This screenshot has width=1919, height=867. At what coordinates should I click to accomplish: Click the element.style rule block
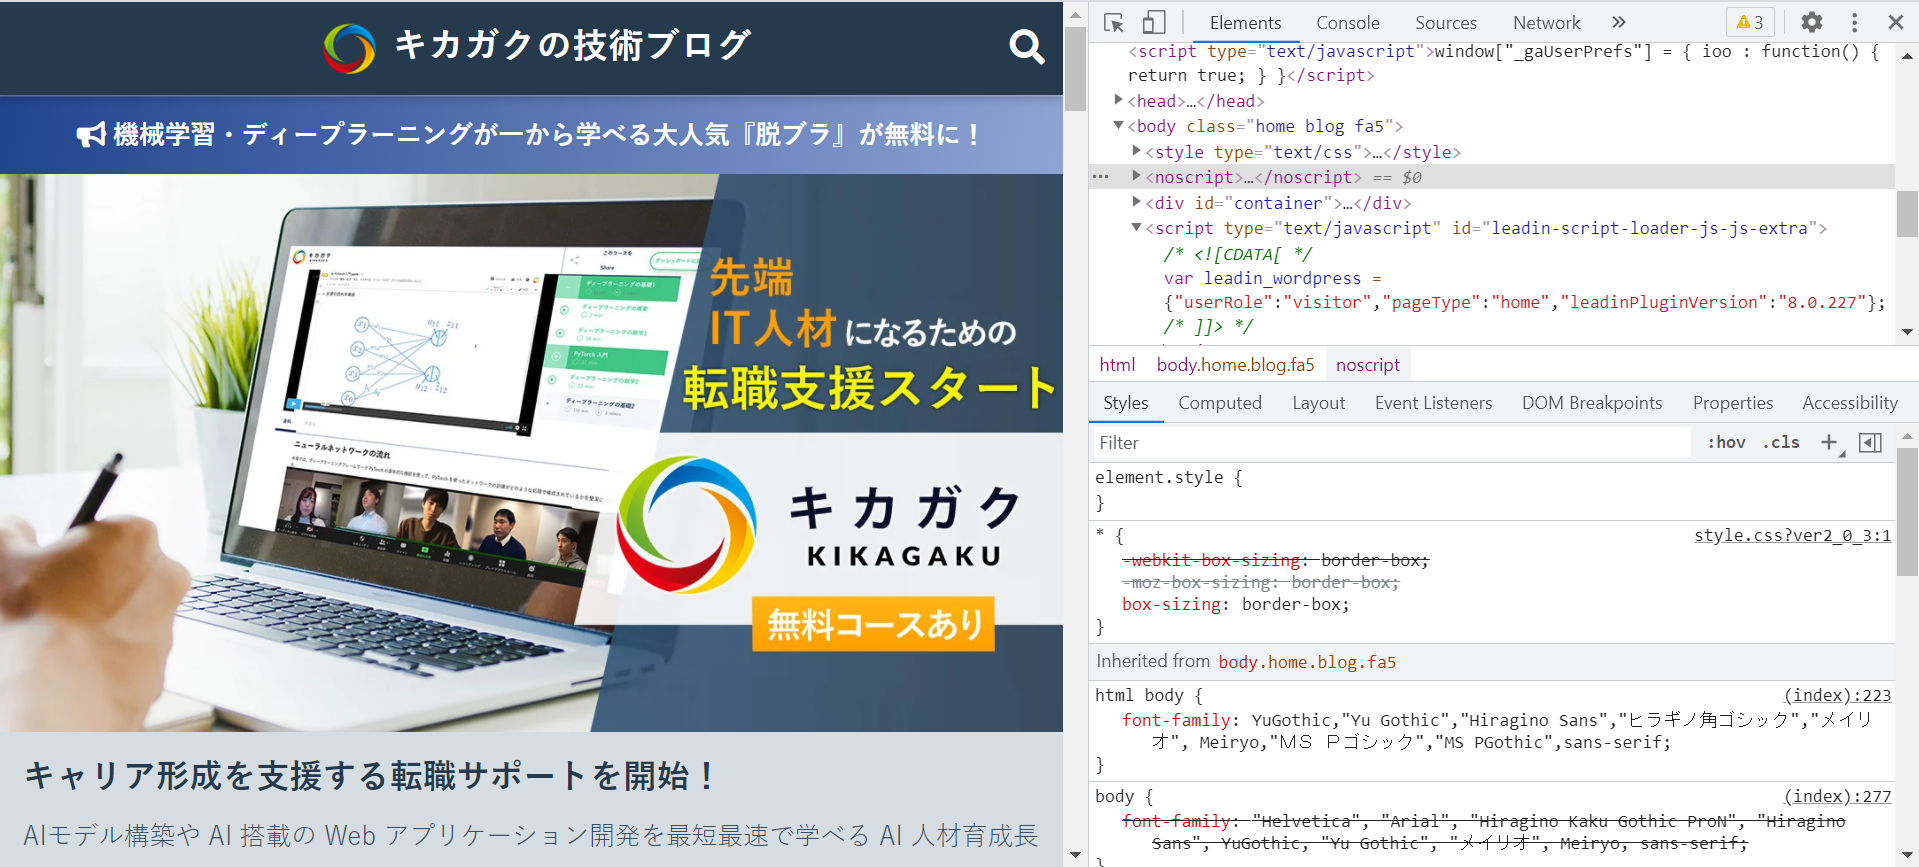[x=1492, y=490]
